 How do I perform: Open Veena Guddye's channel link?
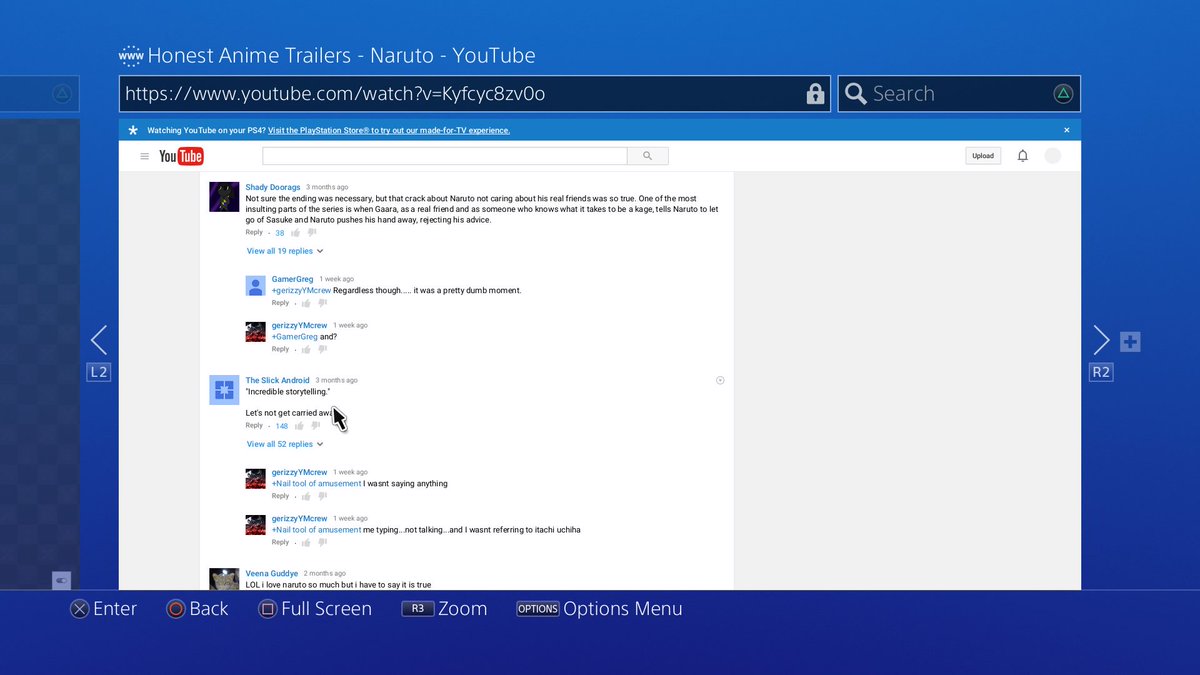pyautogui.click(x=272, y=573)
